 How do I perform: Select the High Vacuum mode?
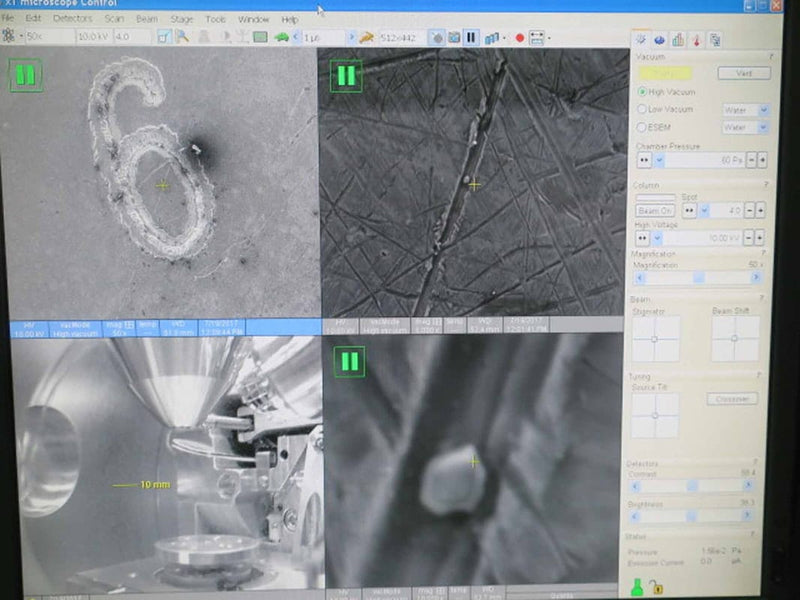click(x=642, y=92)
